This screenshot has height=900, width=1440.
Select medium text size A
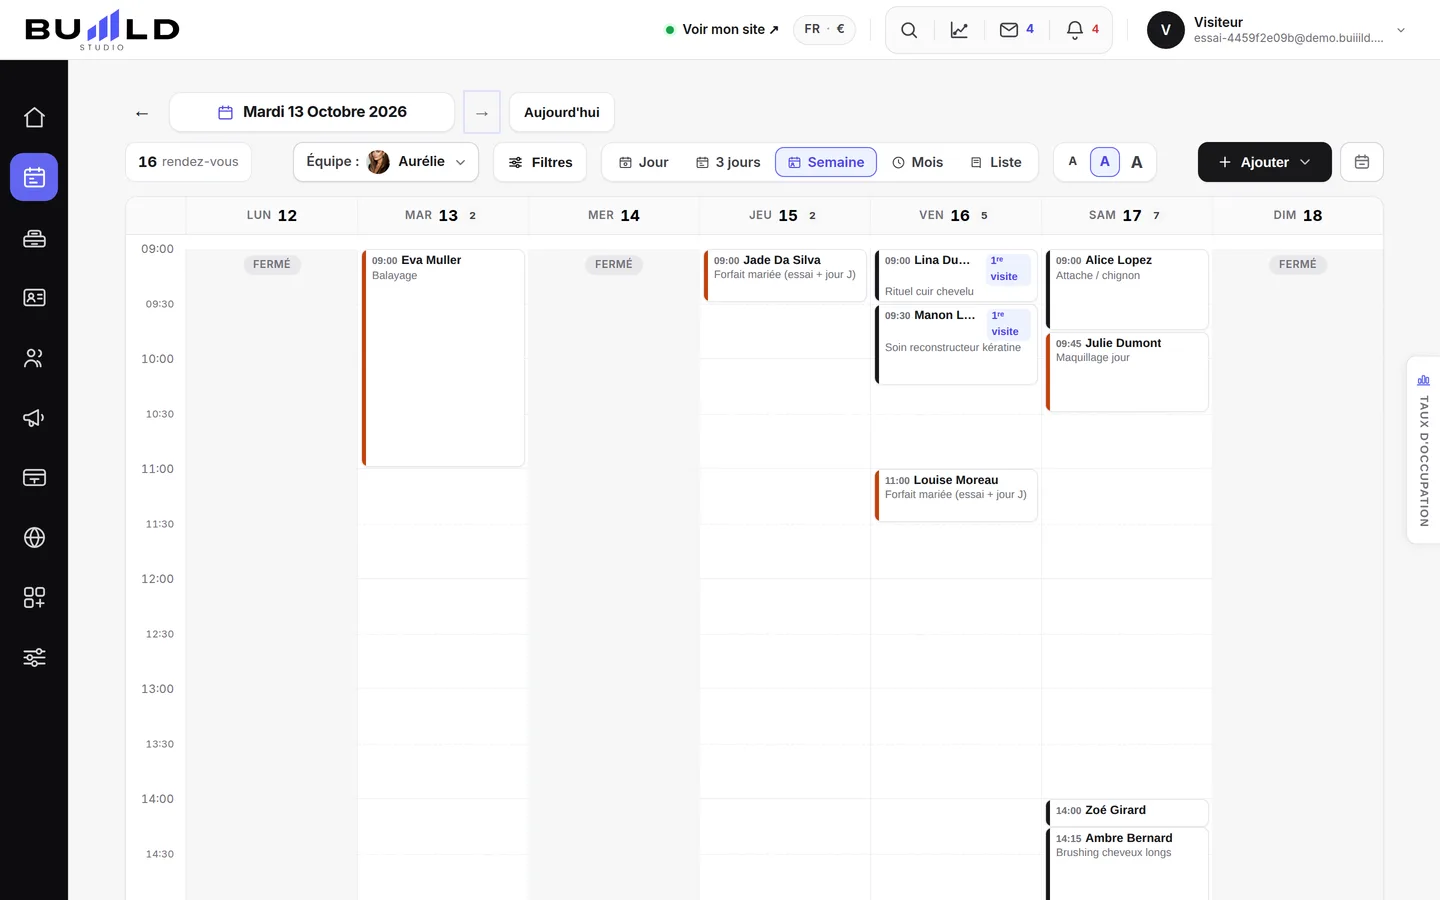tap(1105, 162)
